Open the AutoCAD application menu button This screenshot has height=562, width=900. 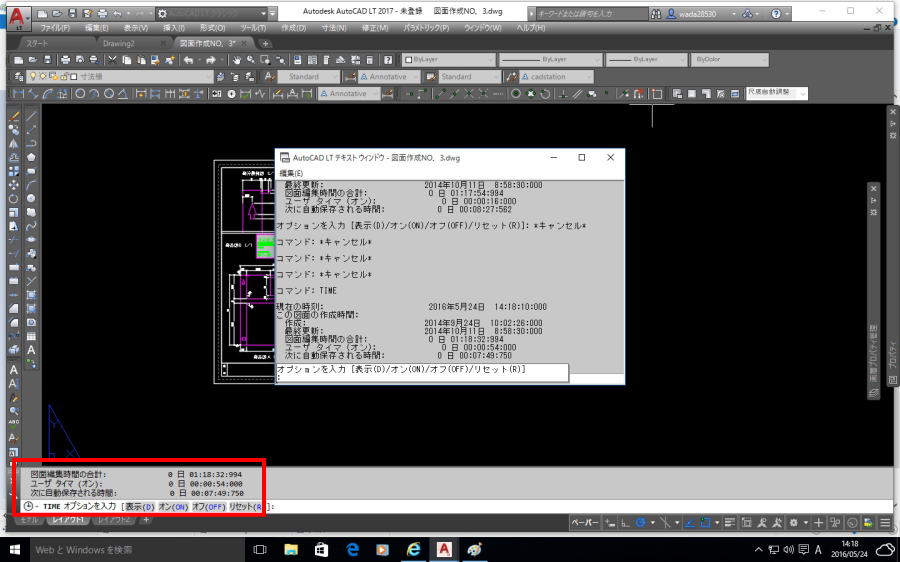pos(19,18)
